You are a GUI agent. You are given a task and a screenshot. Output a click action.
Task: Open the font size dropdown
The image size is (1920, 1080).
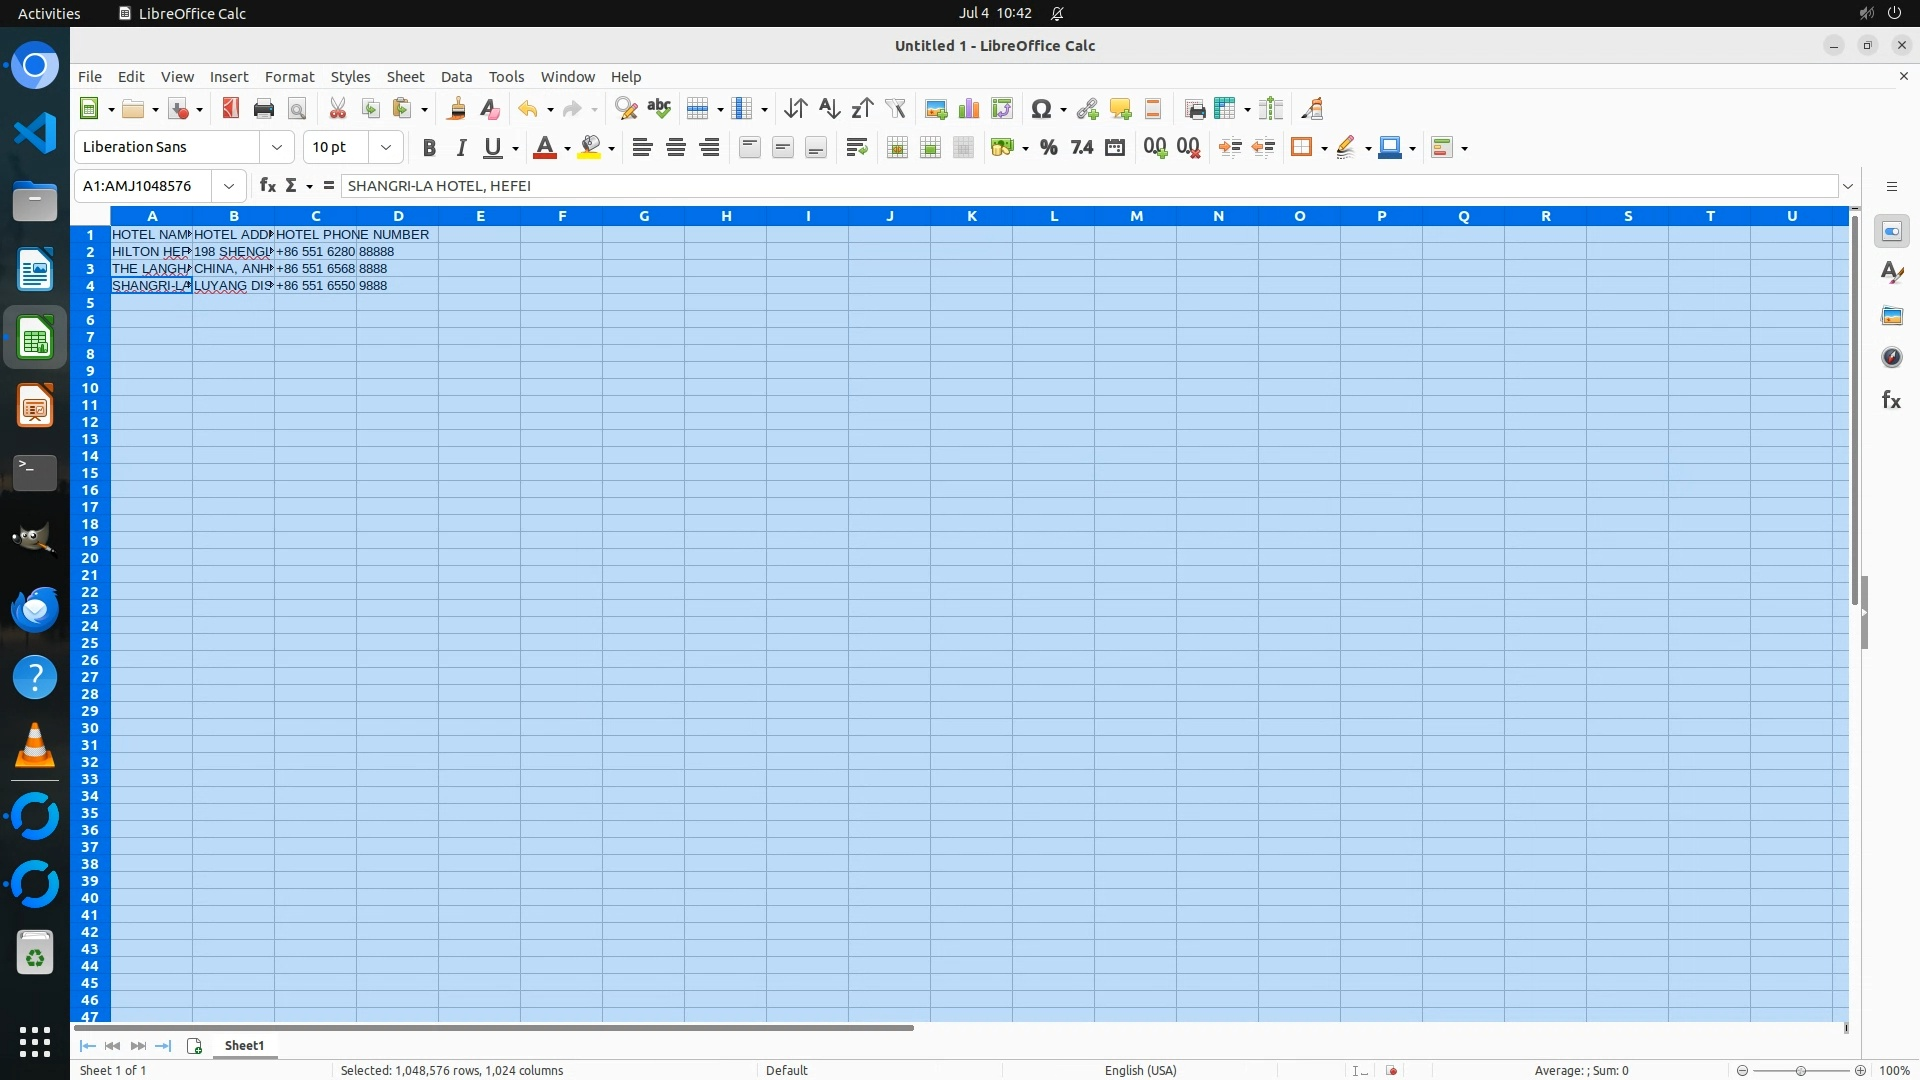(x=386, y=148)
